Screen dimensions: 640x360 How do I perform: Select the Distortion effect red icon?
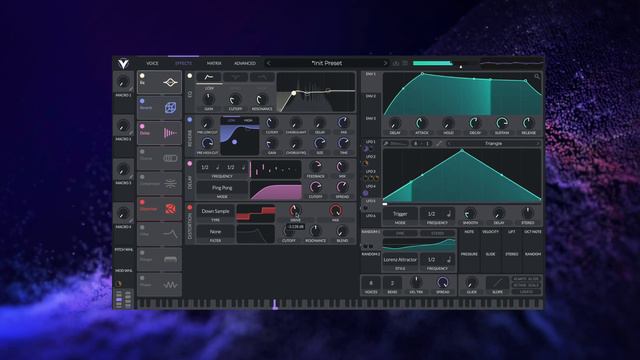[170, 209]
